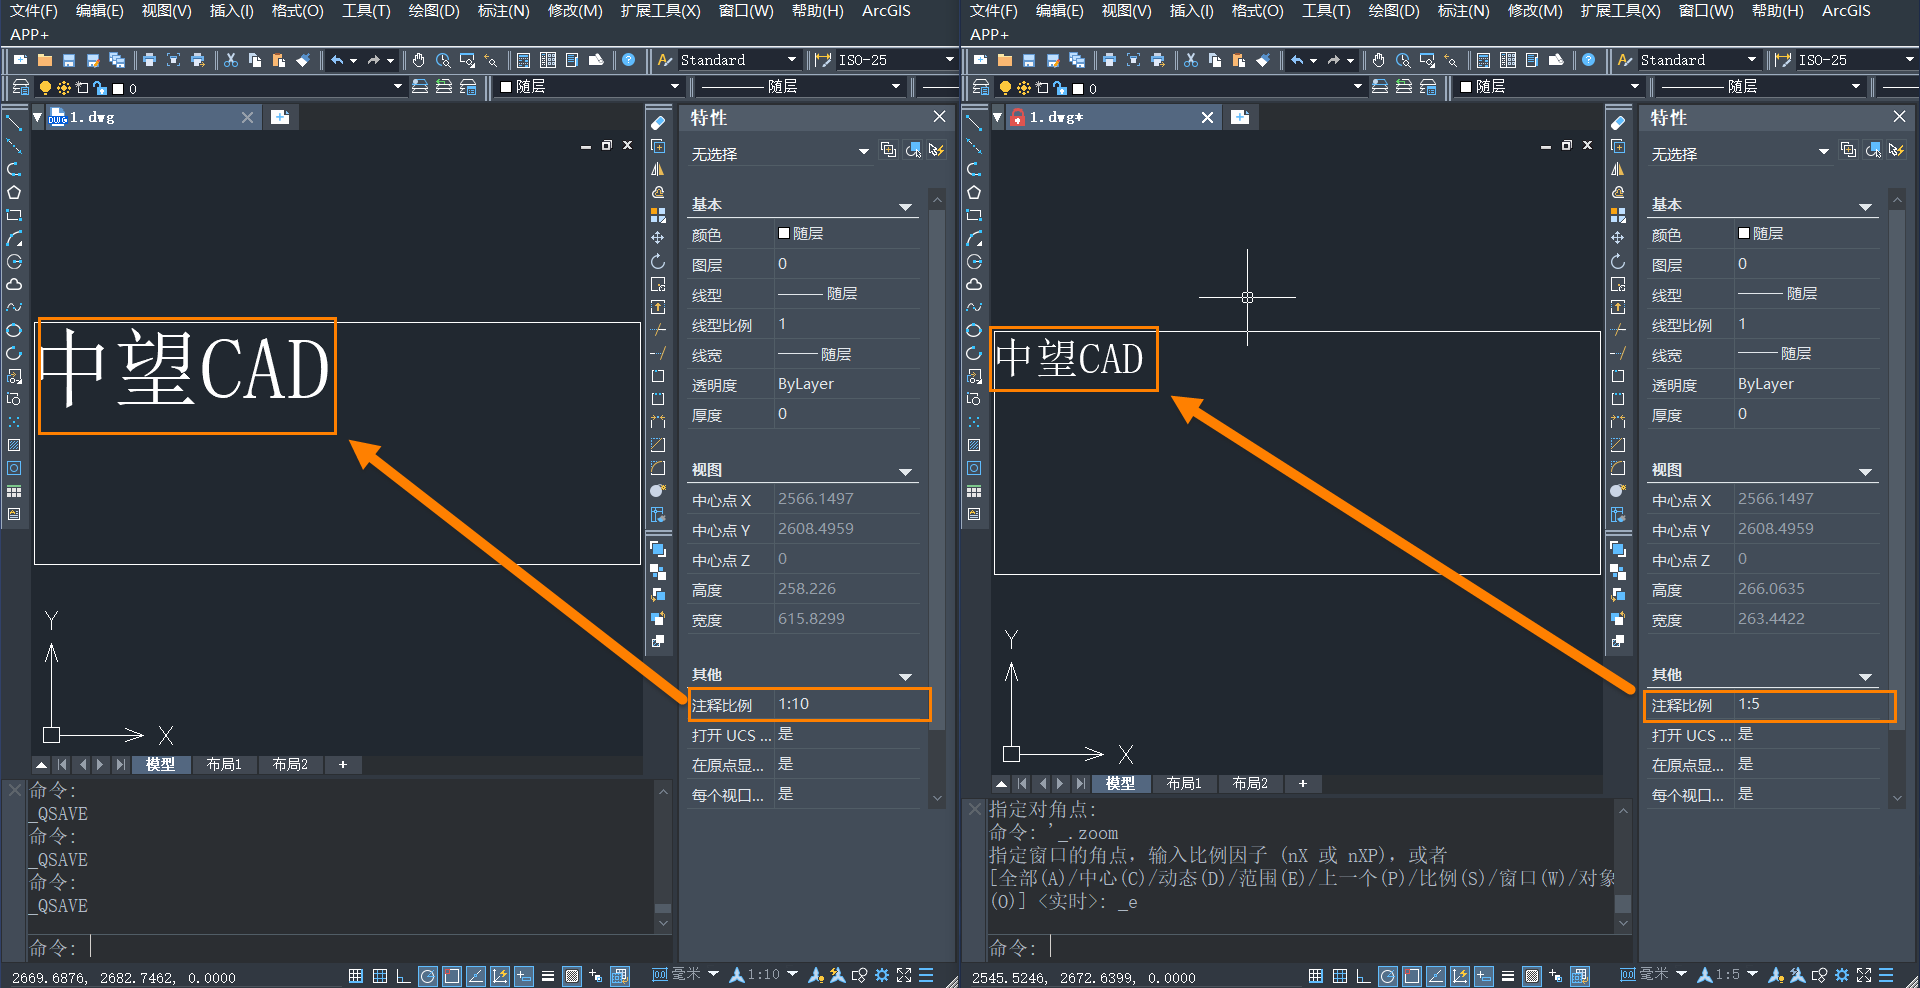Collapse the 其他 section in right Properties panel

[x=1865, y=677]
